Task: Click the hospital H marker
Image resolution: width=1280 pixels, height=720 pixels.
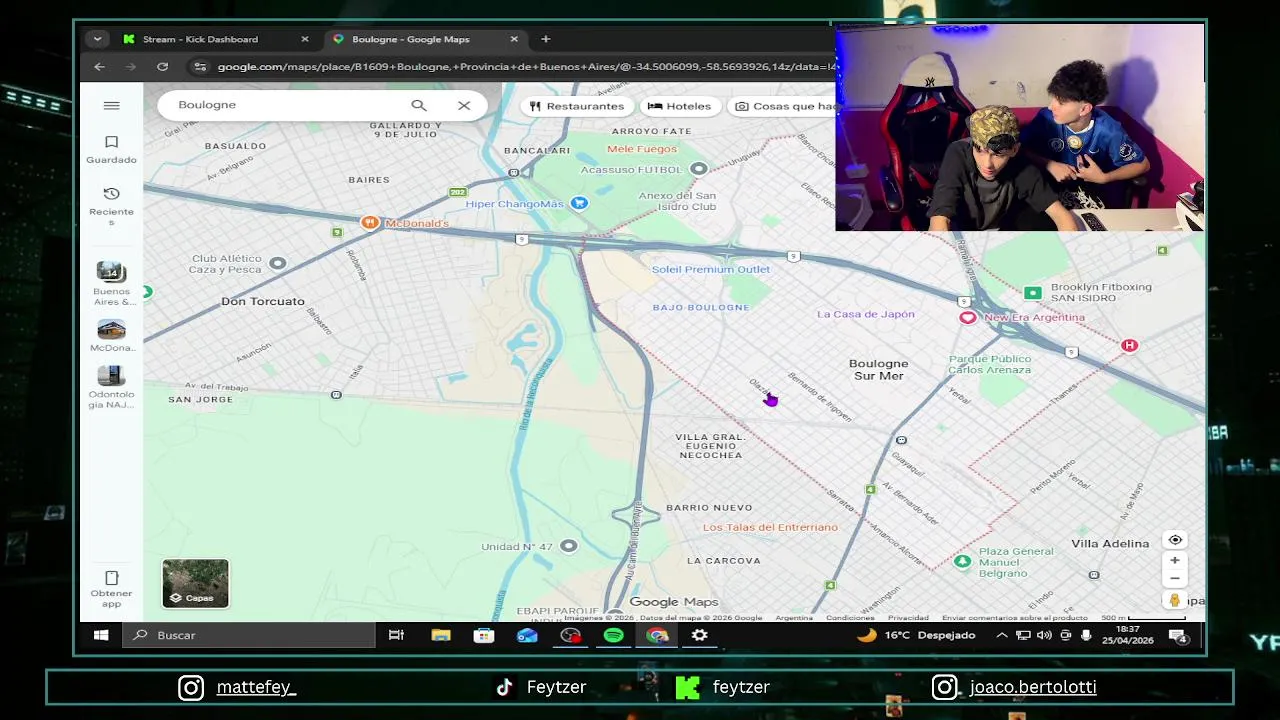Action: [x=1129, y=345]
